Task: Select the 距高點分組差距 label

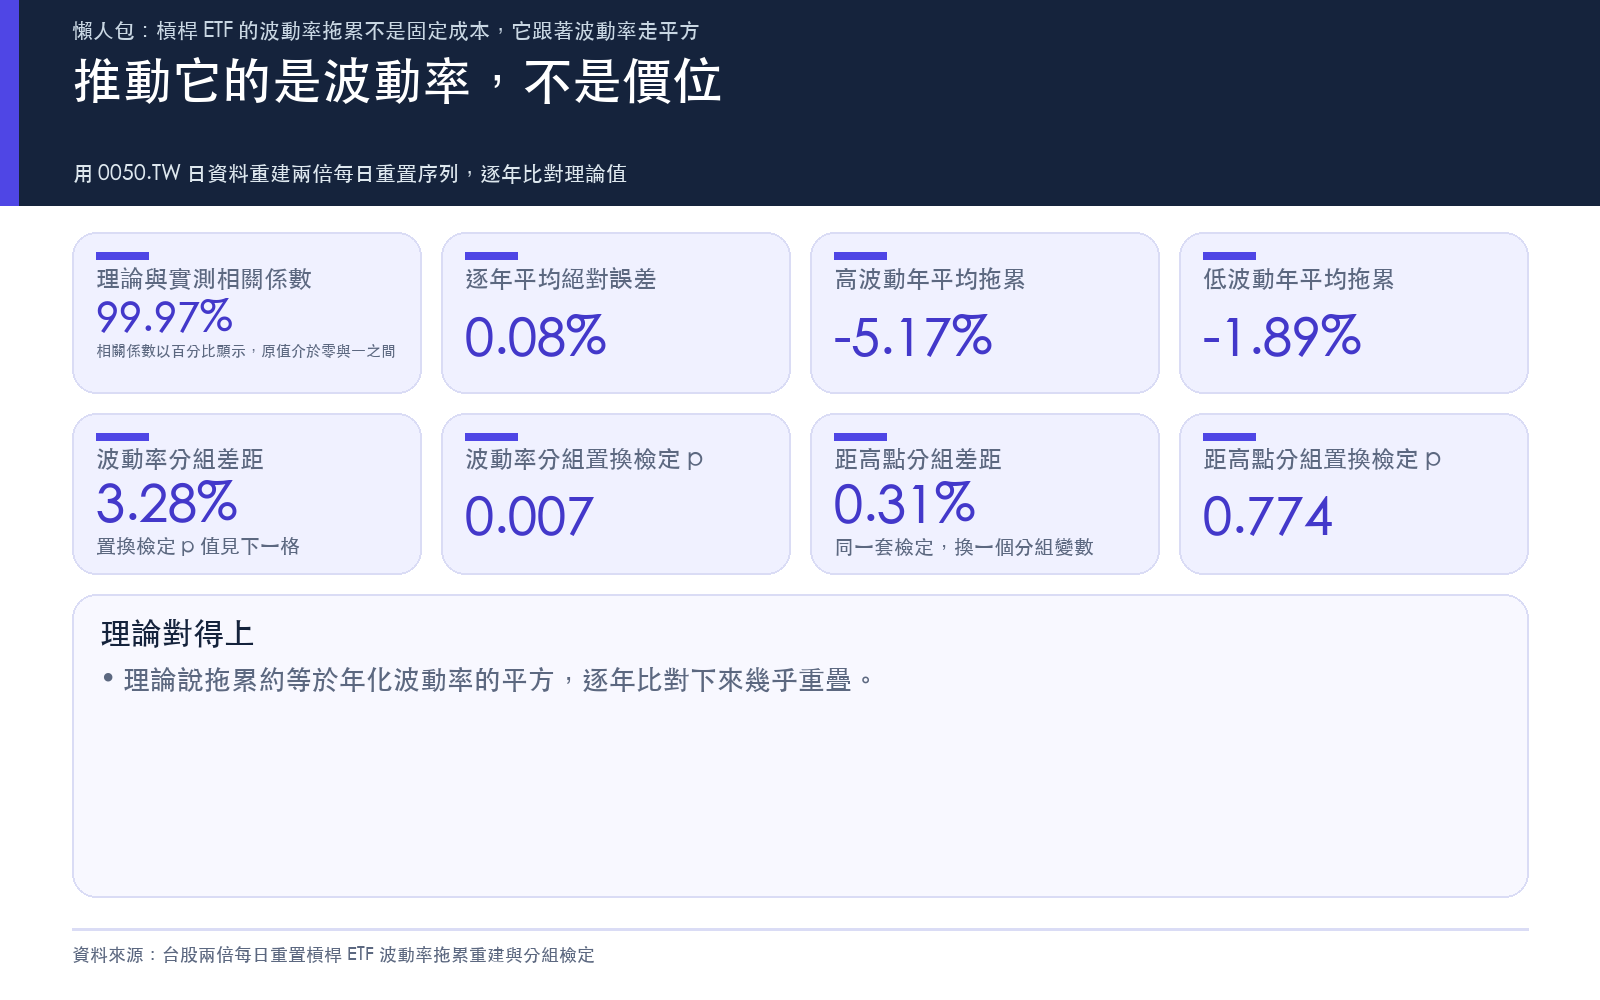Action: [918, 459]
